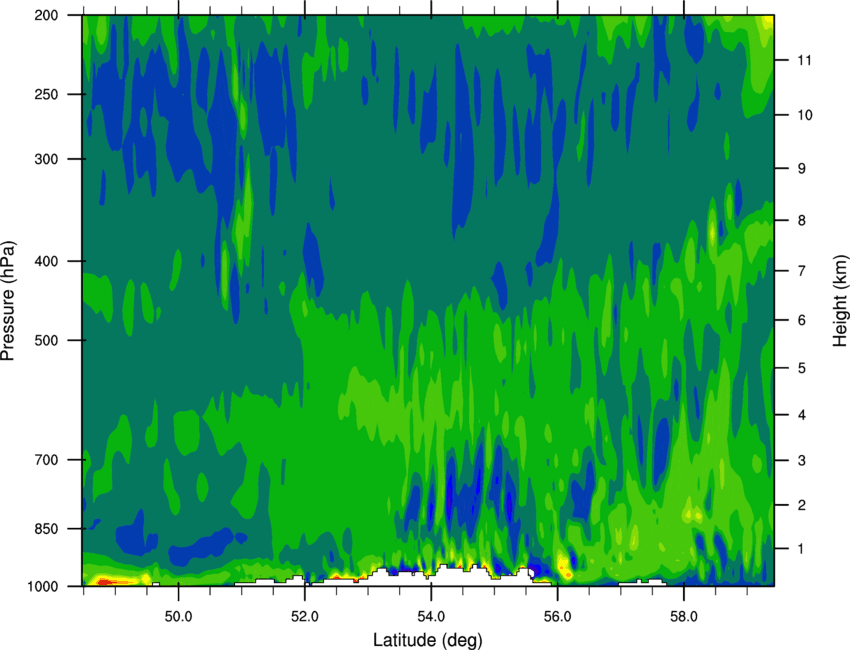Select the 1000 pressure tick label

[42, 587]
